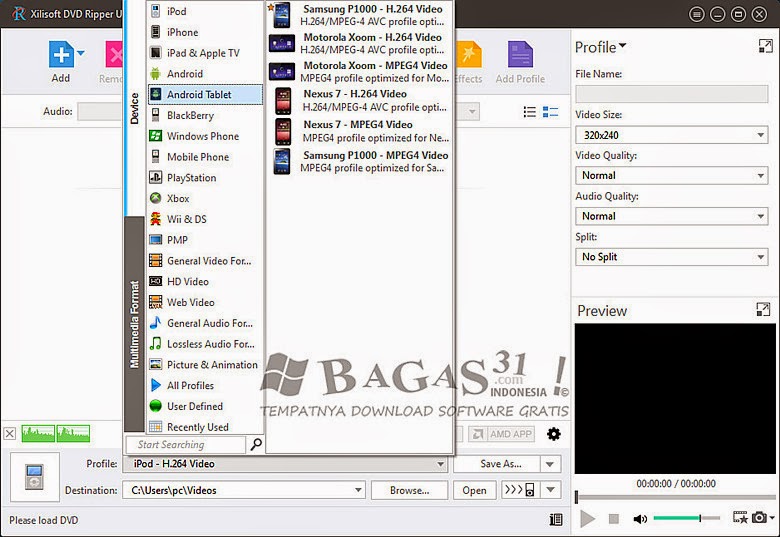Click the Start Searching field
The image size is (780, 537).
186,445
